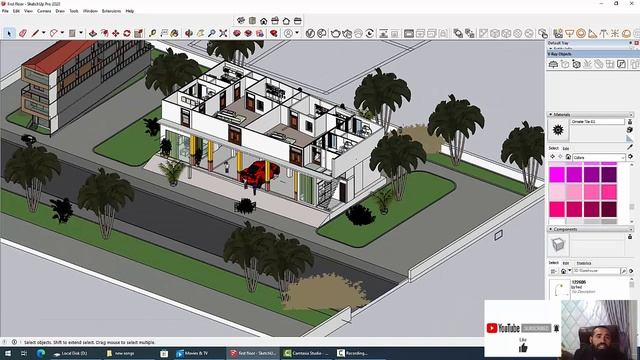Viewport: 640px width, 360px height.
Task: Select the Orbit camera tool
Action: (x=189, y=33)
